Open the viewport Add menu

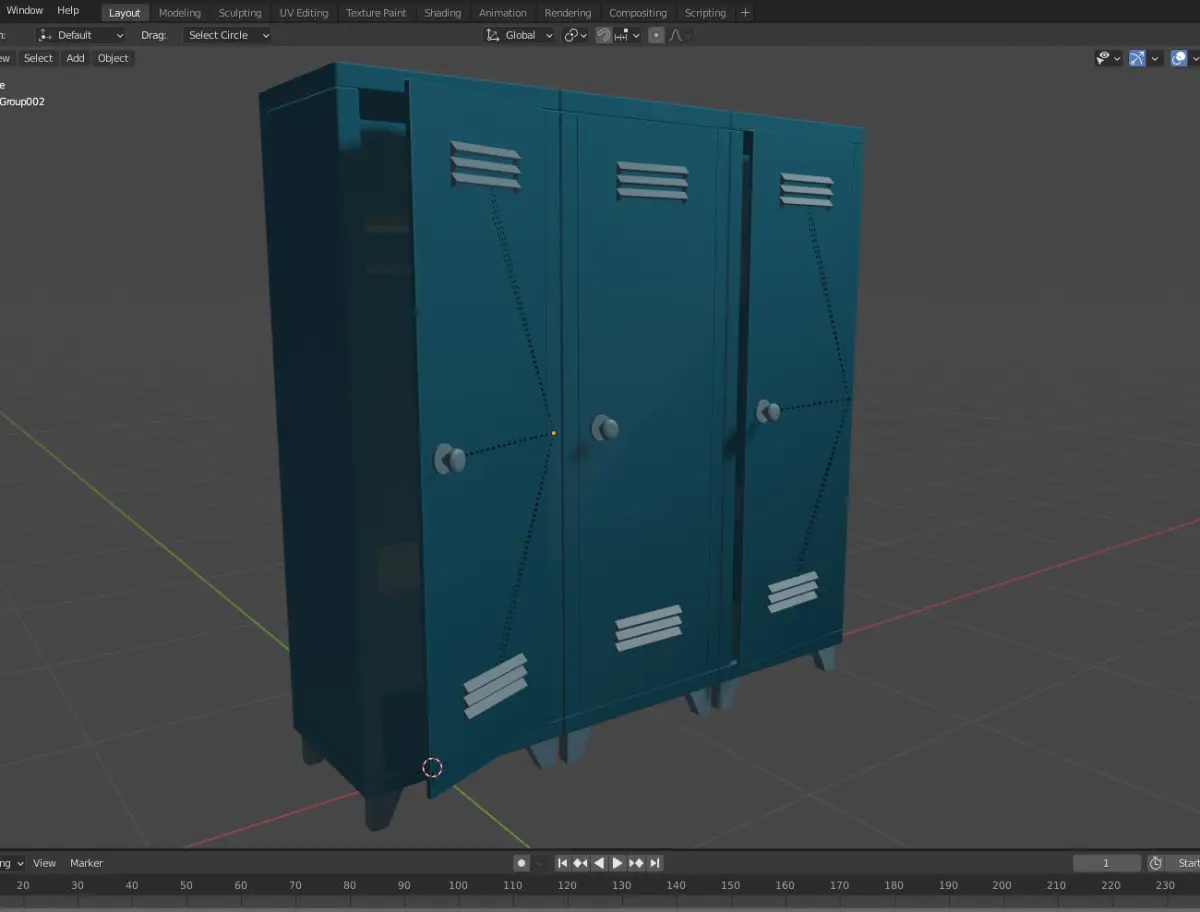75,58
